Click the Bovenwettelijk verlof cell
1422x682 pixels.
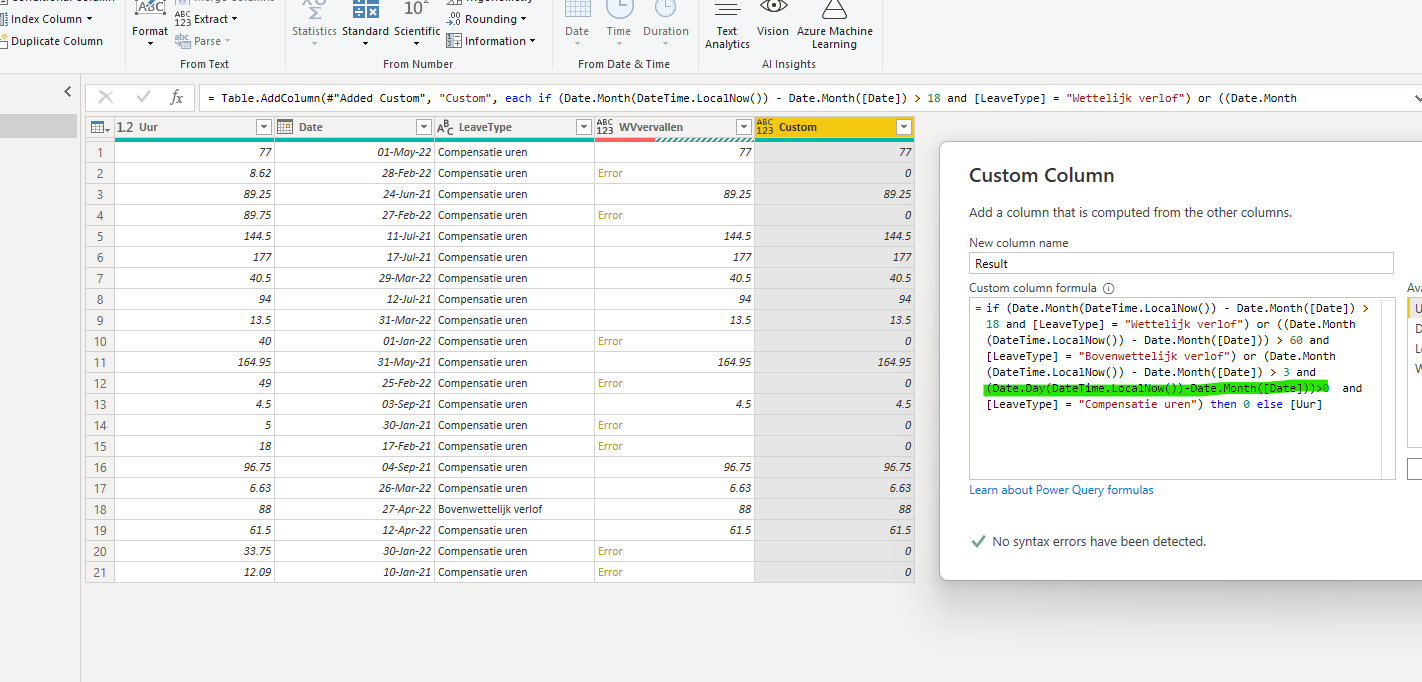514,509
